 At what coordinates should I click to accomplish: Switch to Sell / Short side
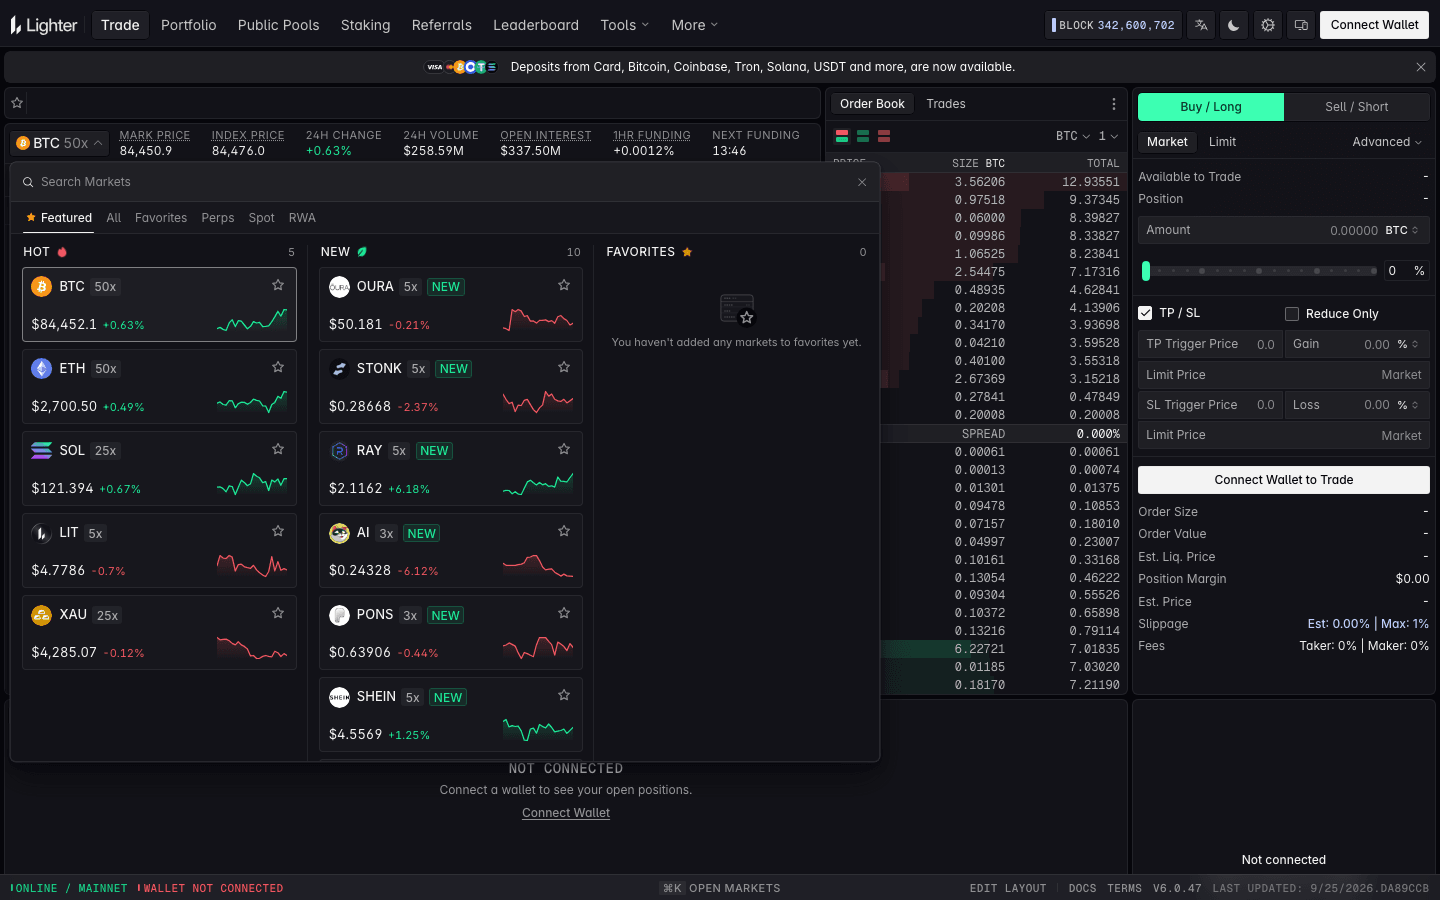[1357, 107]
